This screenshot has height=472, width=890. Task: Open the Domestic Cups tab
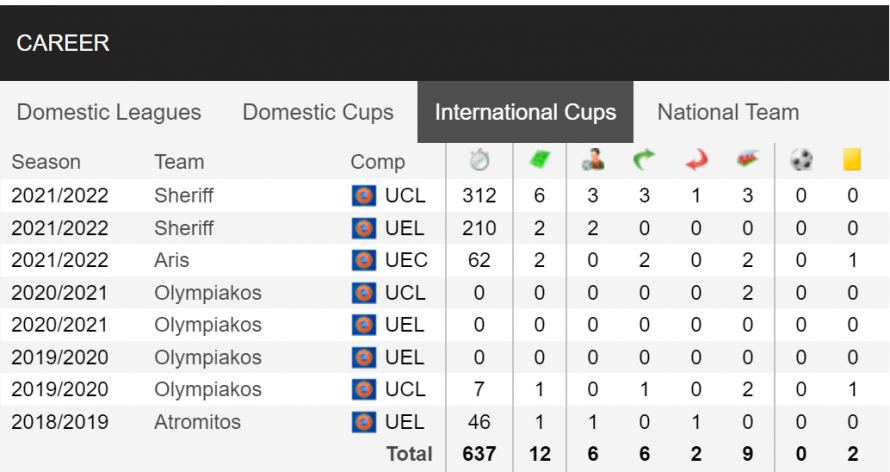point(318,112)
